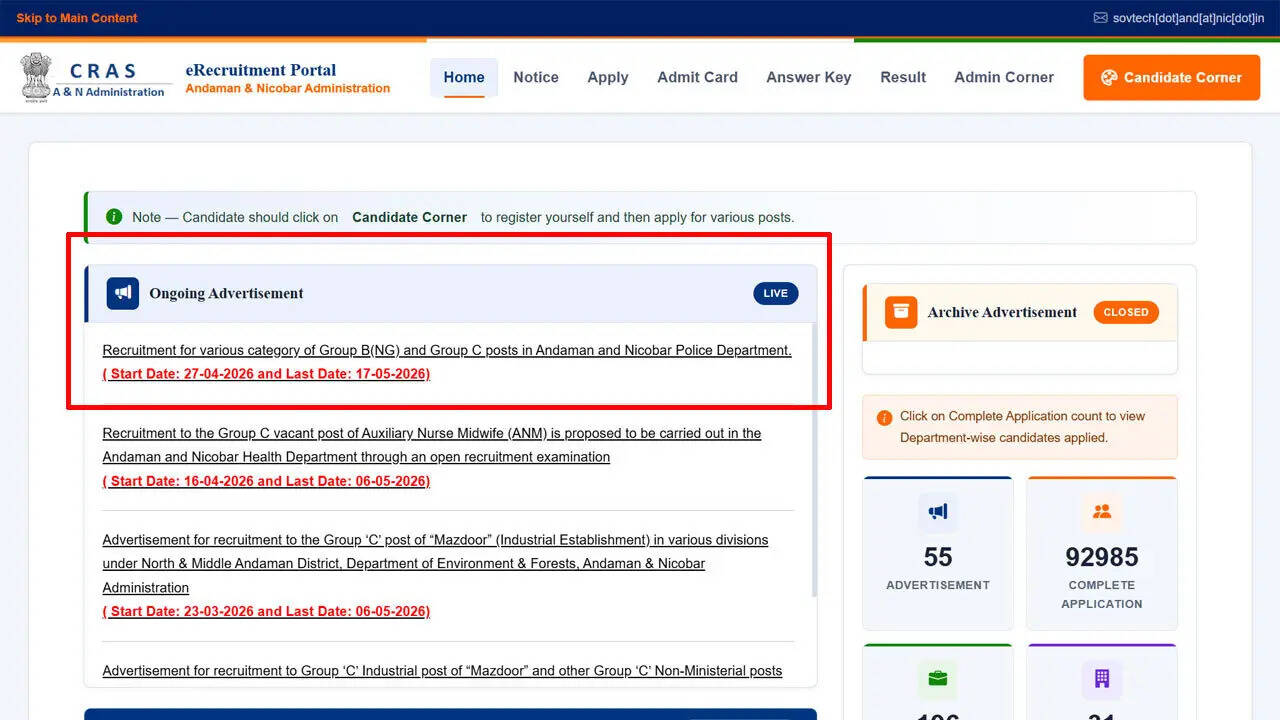1280x720 pixels.
Task: Click the purple building stat icon
Action: point(1101,678)
